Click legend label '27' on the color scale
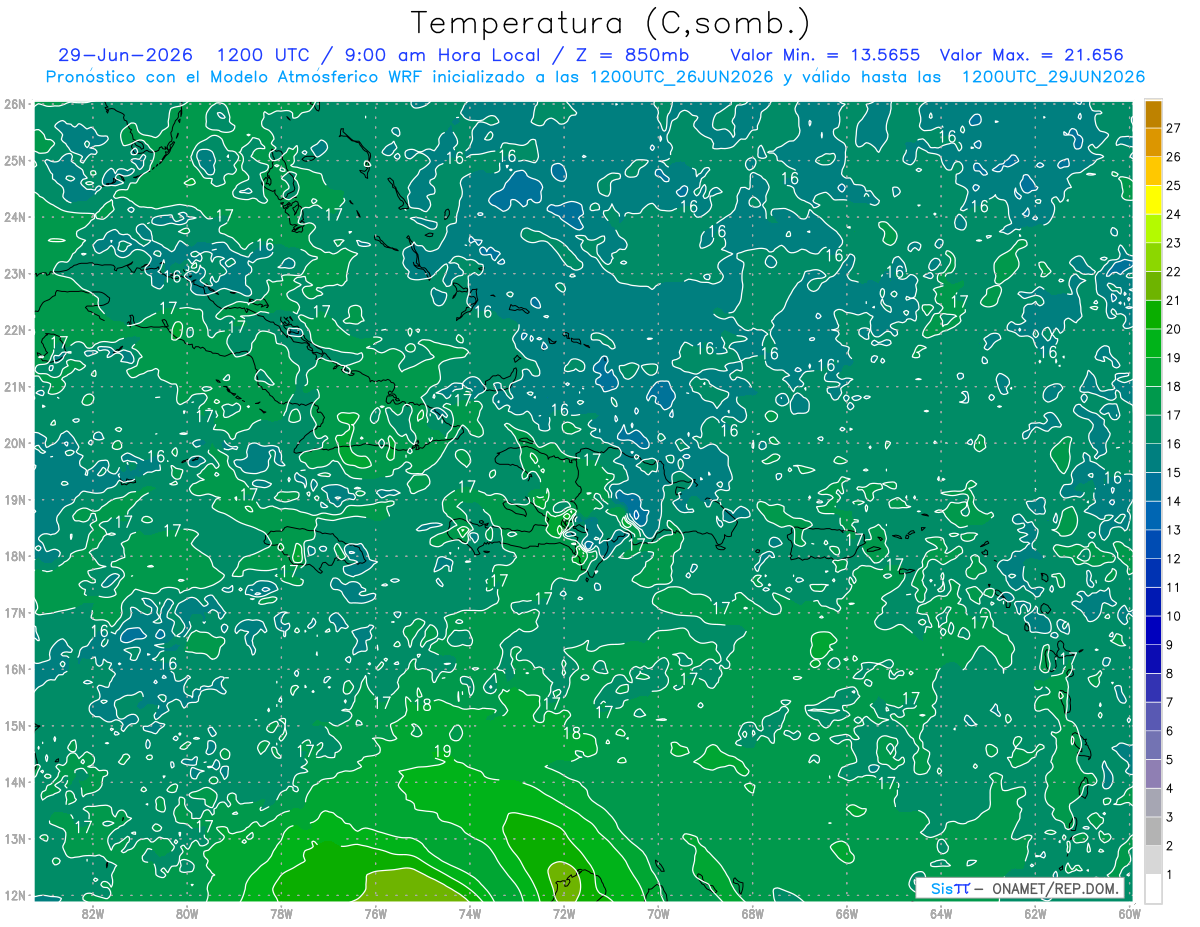The height and width of the screenshot is (927, 1200). coord(1174,128)
